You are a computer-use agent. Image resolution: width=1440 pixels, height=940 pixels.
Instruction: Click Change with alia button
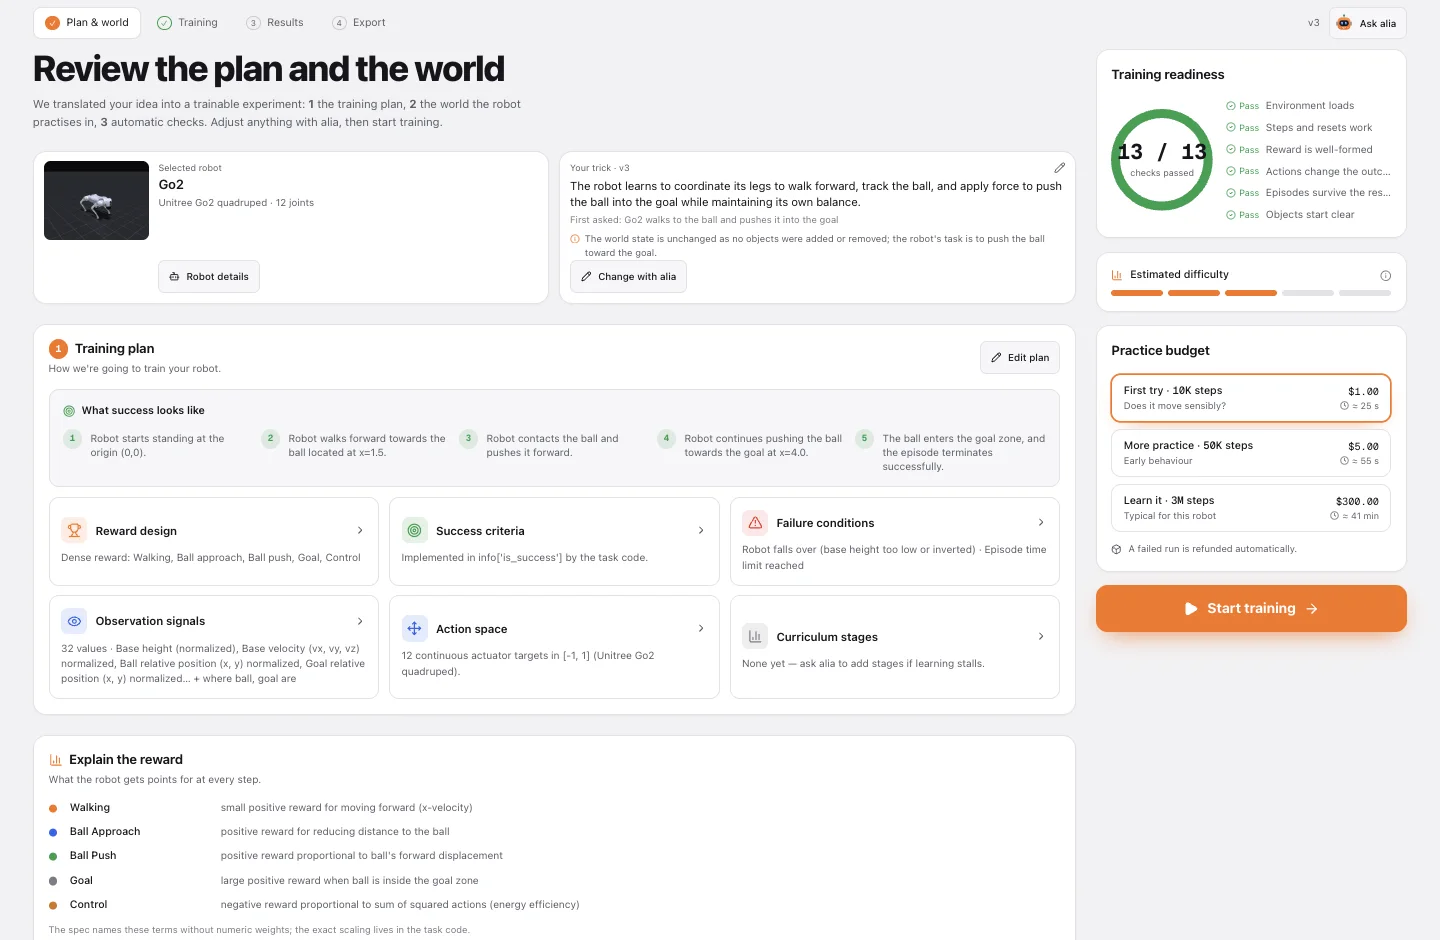(628, 277)
